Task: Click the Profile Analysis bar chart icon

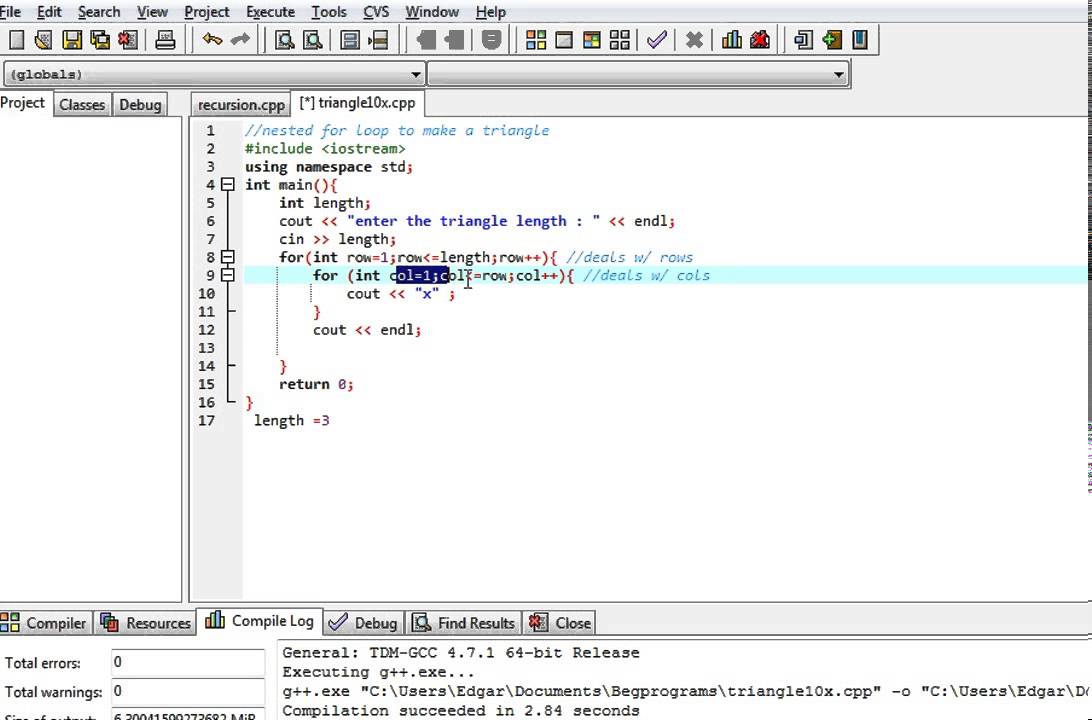Action: point(732,40)
